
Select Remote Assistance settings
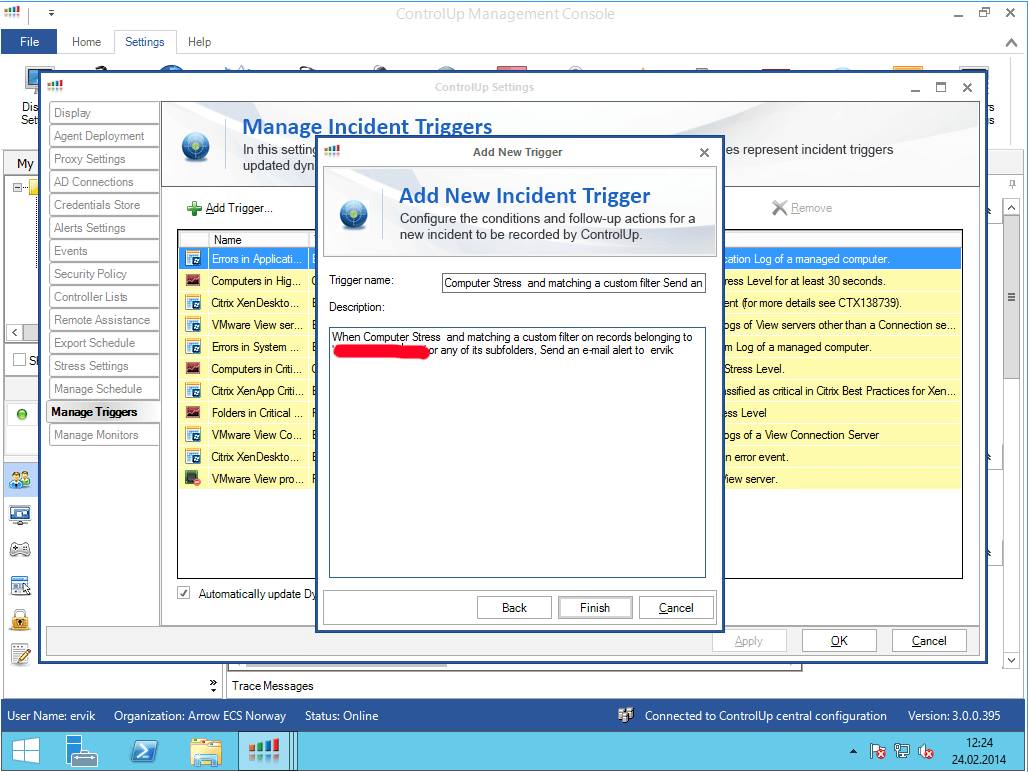(x=104, y=319)
